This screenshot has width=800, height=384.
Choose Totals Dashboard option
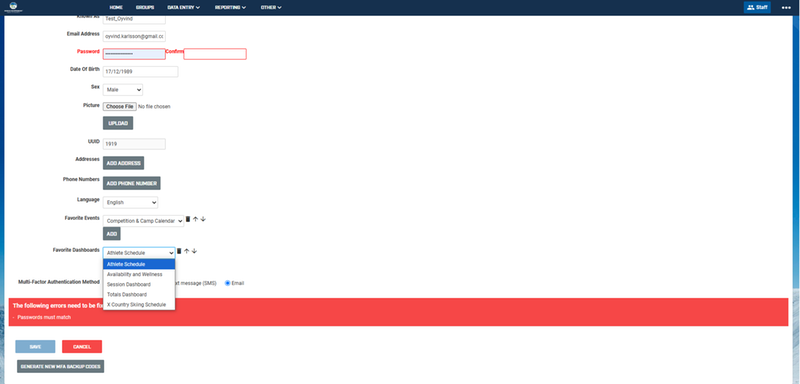pos(139,295)
